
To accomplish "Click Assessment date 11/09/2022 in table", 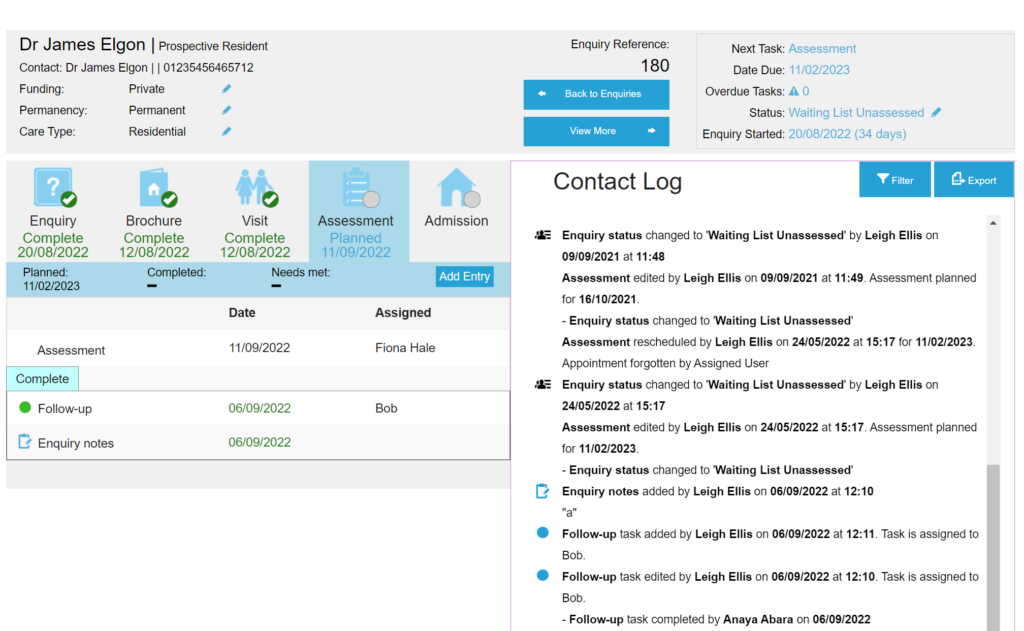I will (x=259, y=348).
